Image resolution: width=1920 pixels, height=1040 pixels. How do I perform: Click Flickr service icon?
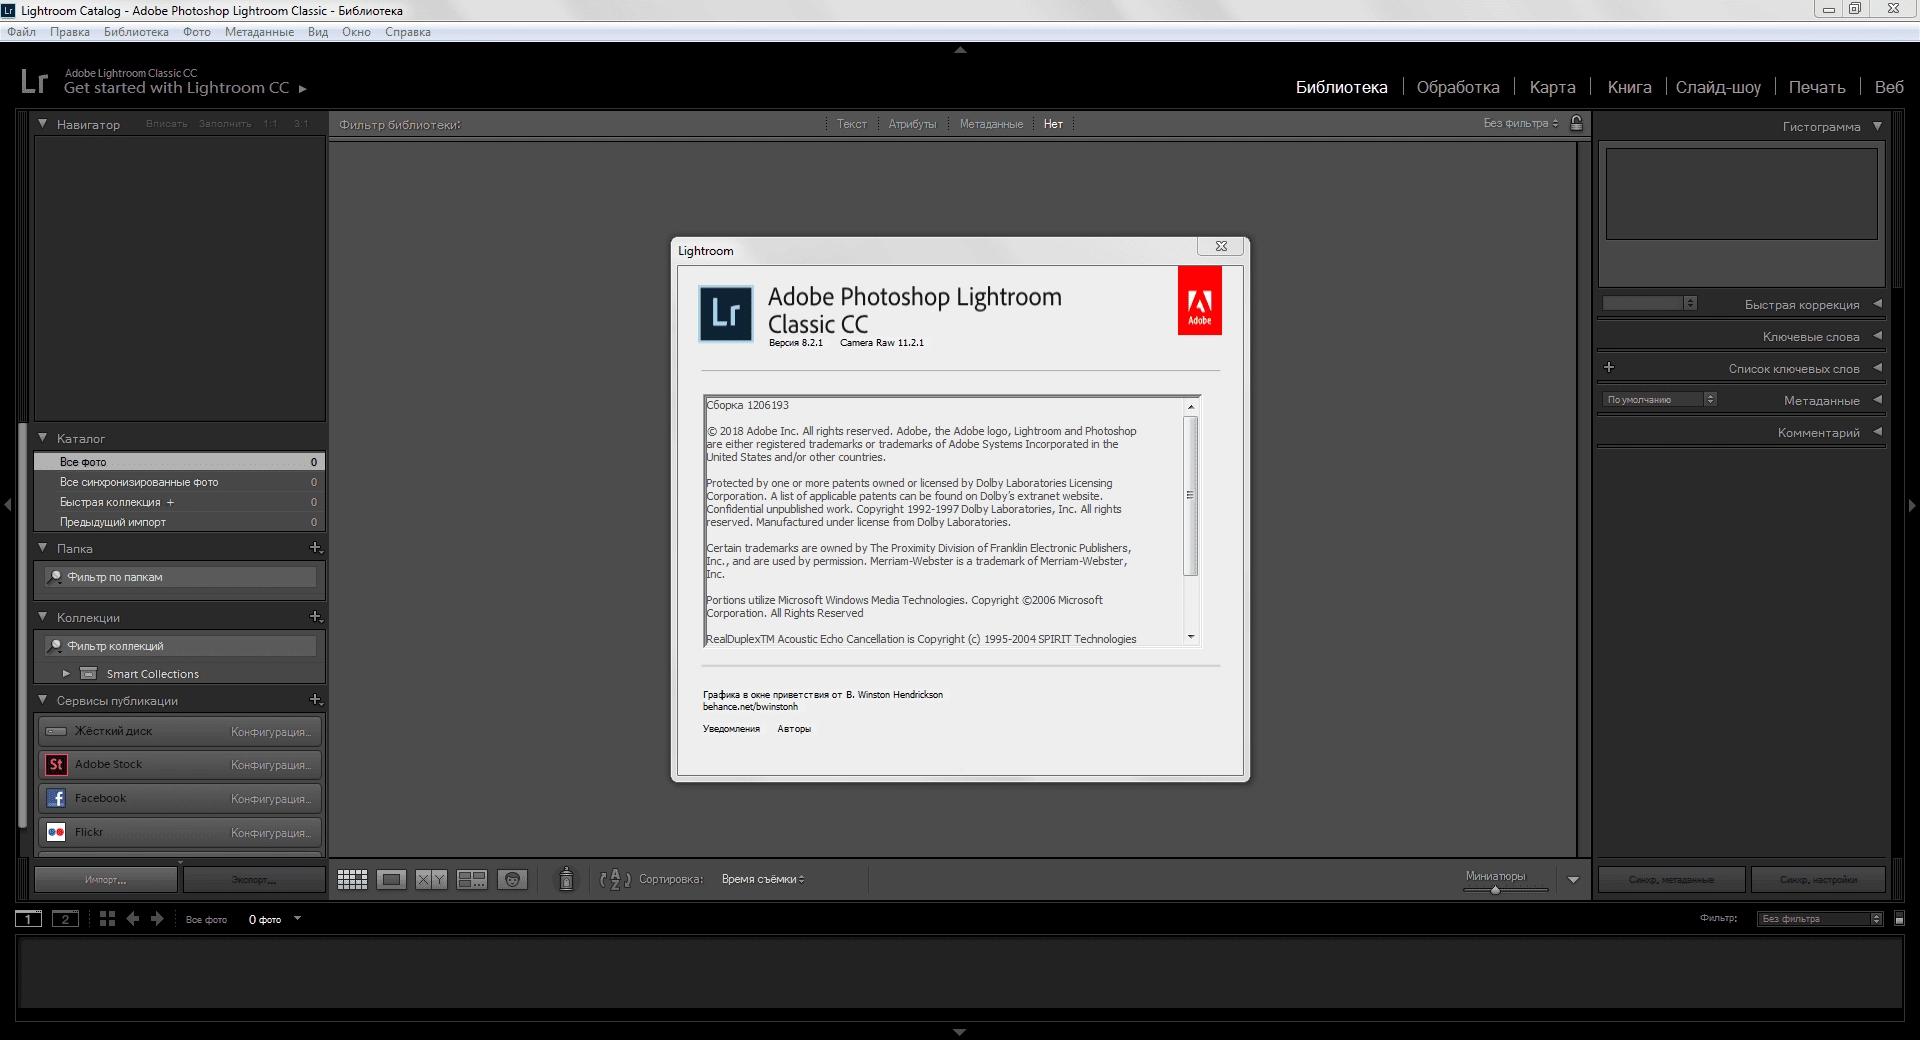point(56,832)
